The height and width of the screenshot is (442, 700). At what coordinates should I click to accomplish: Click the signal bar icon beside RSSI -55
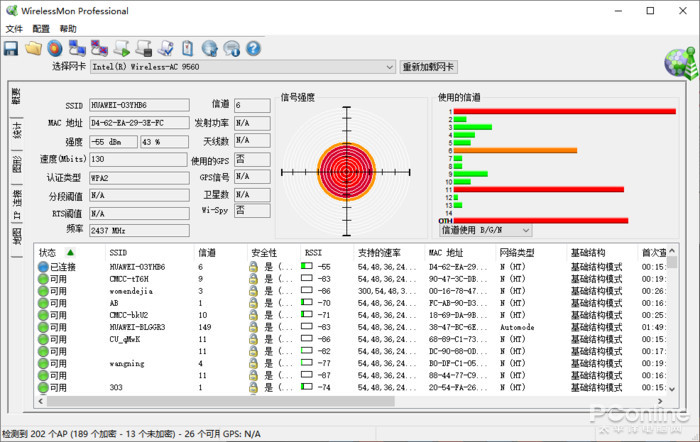pos(307,266)
